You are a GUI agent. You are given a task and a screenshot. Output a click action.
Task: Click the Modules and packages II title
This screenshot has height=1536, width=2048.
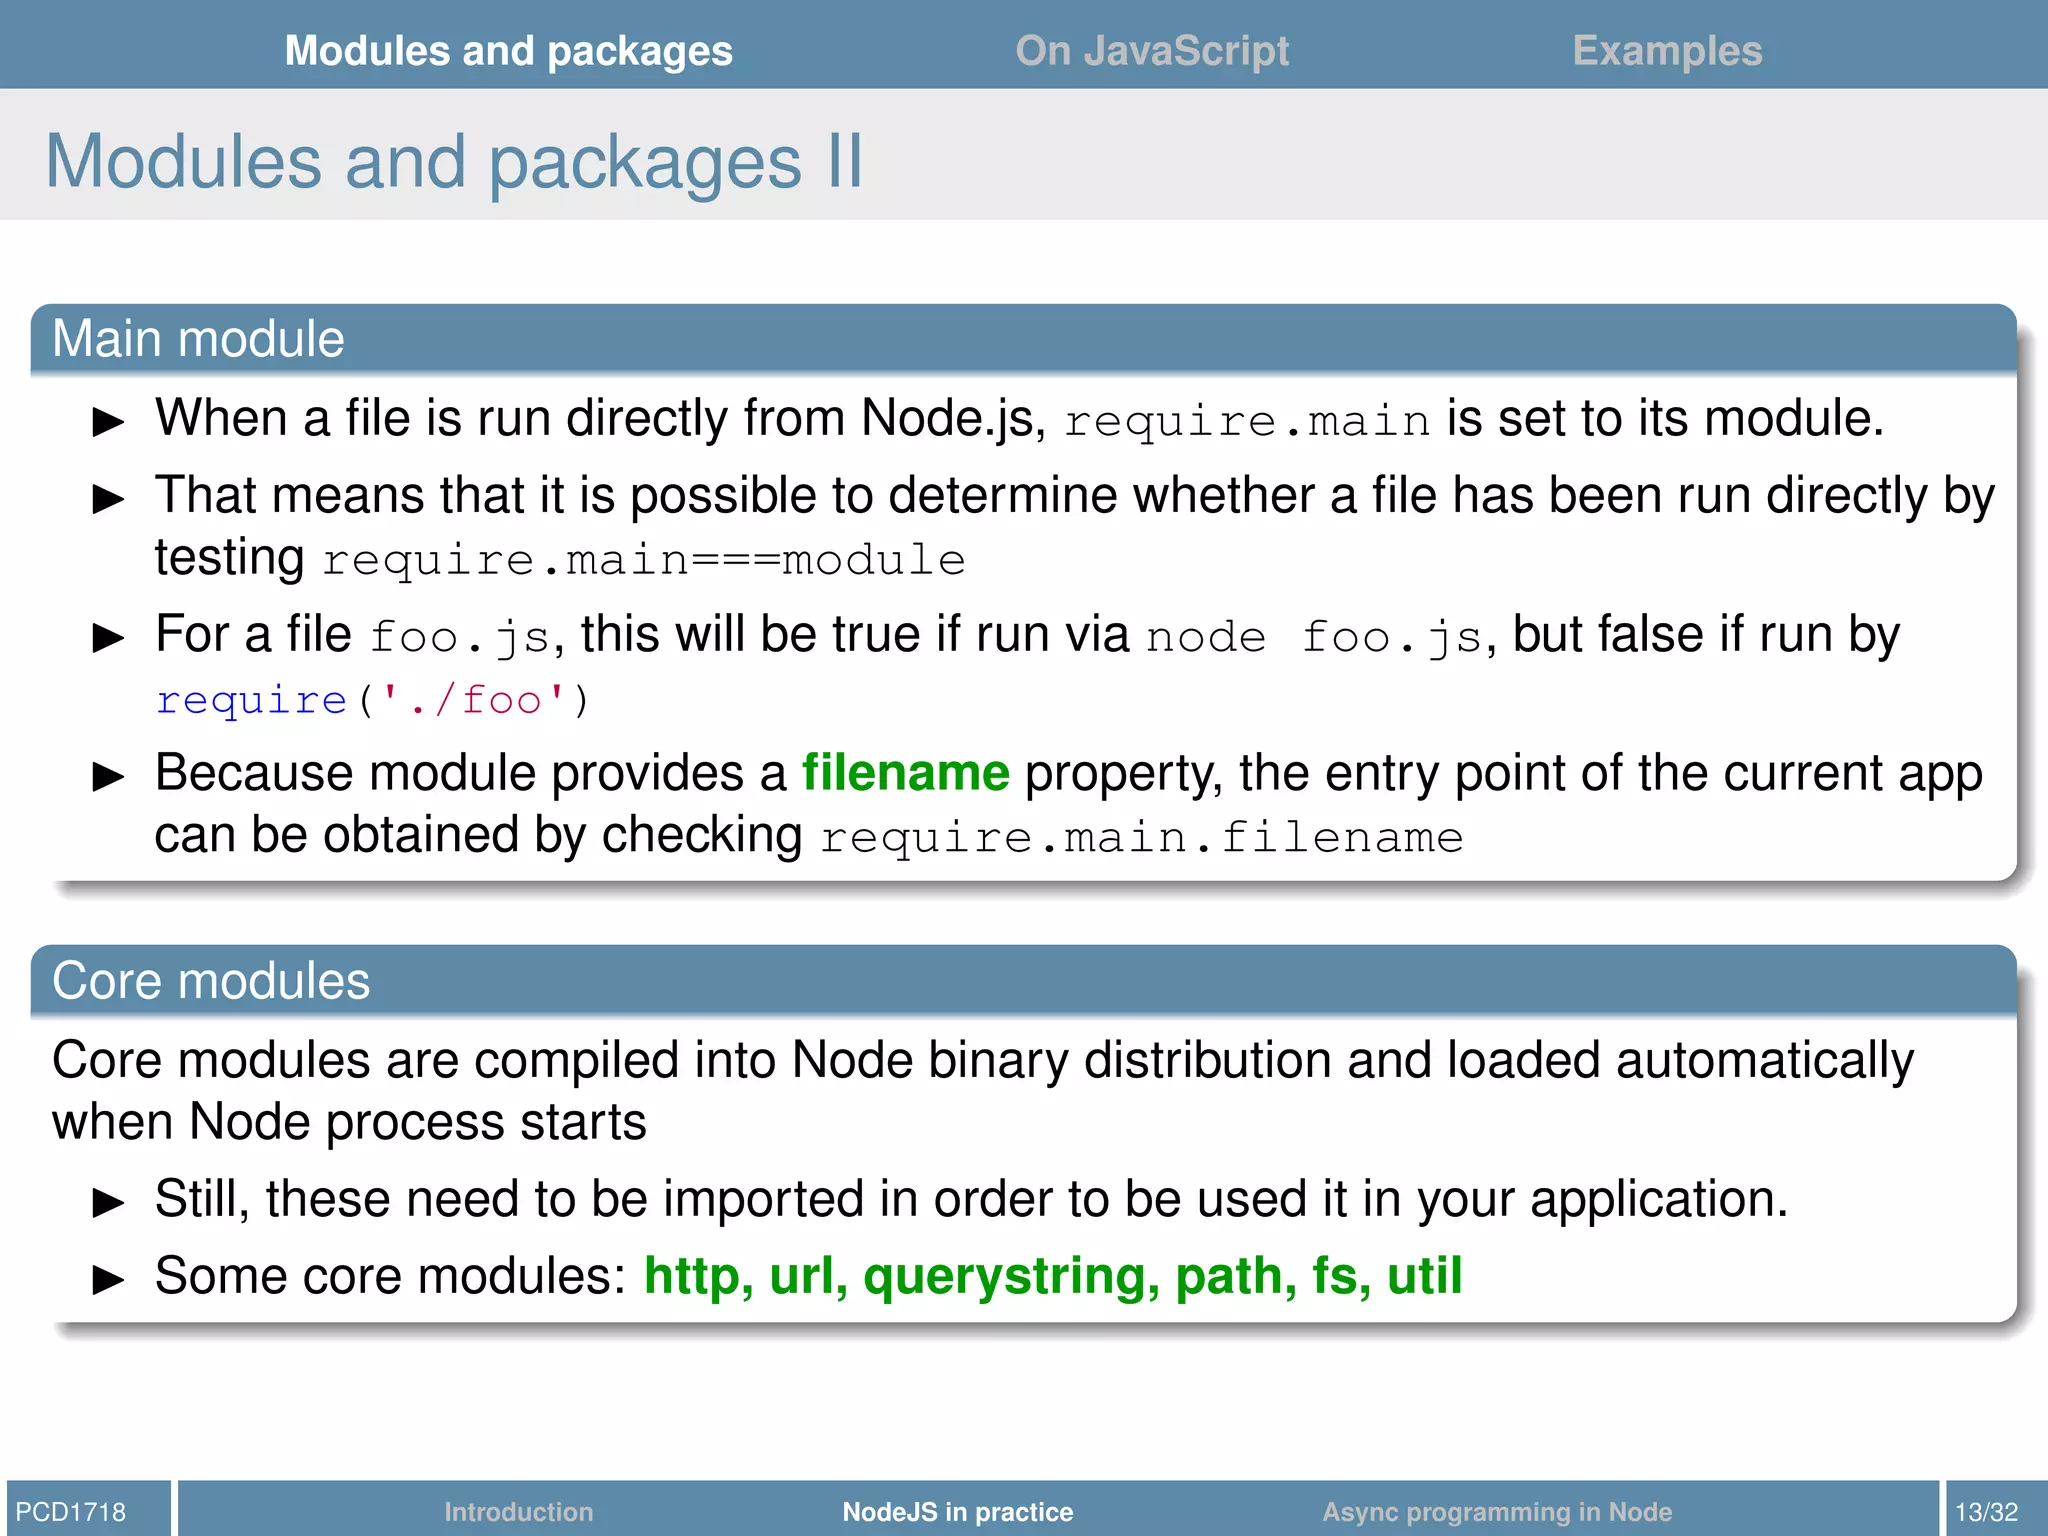tap(454, 161)
